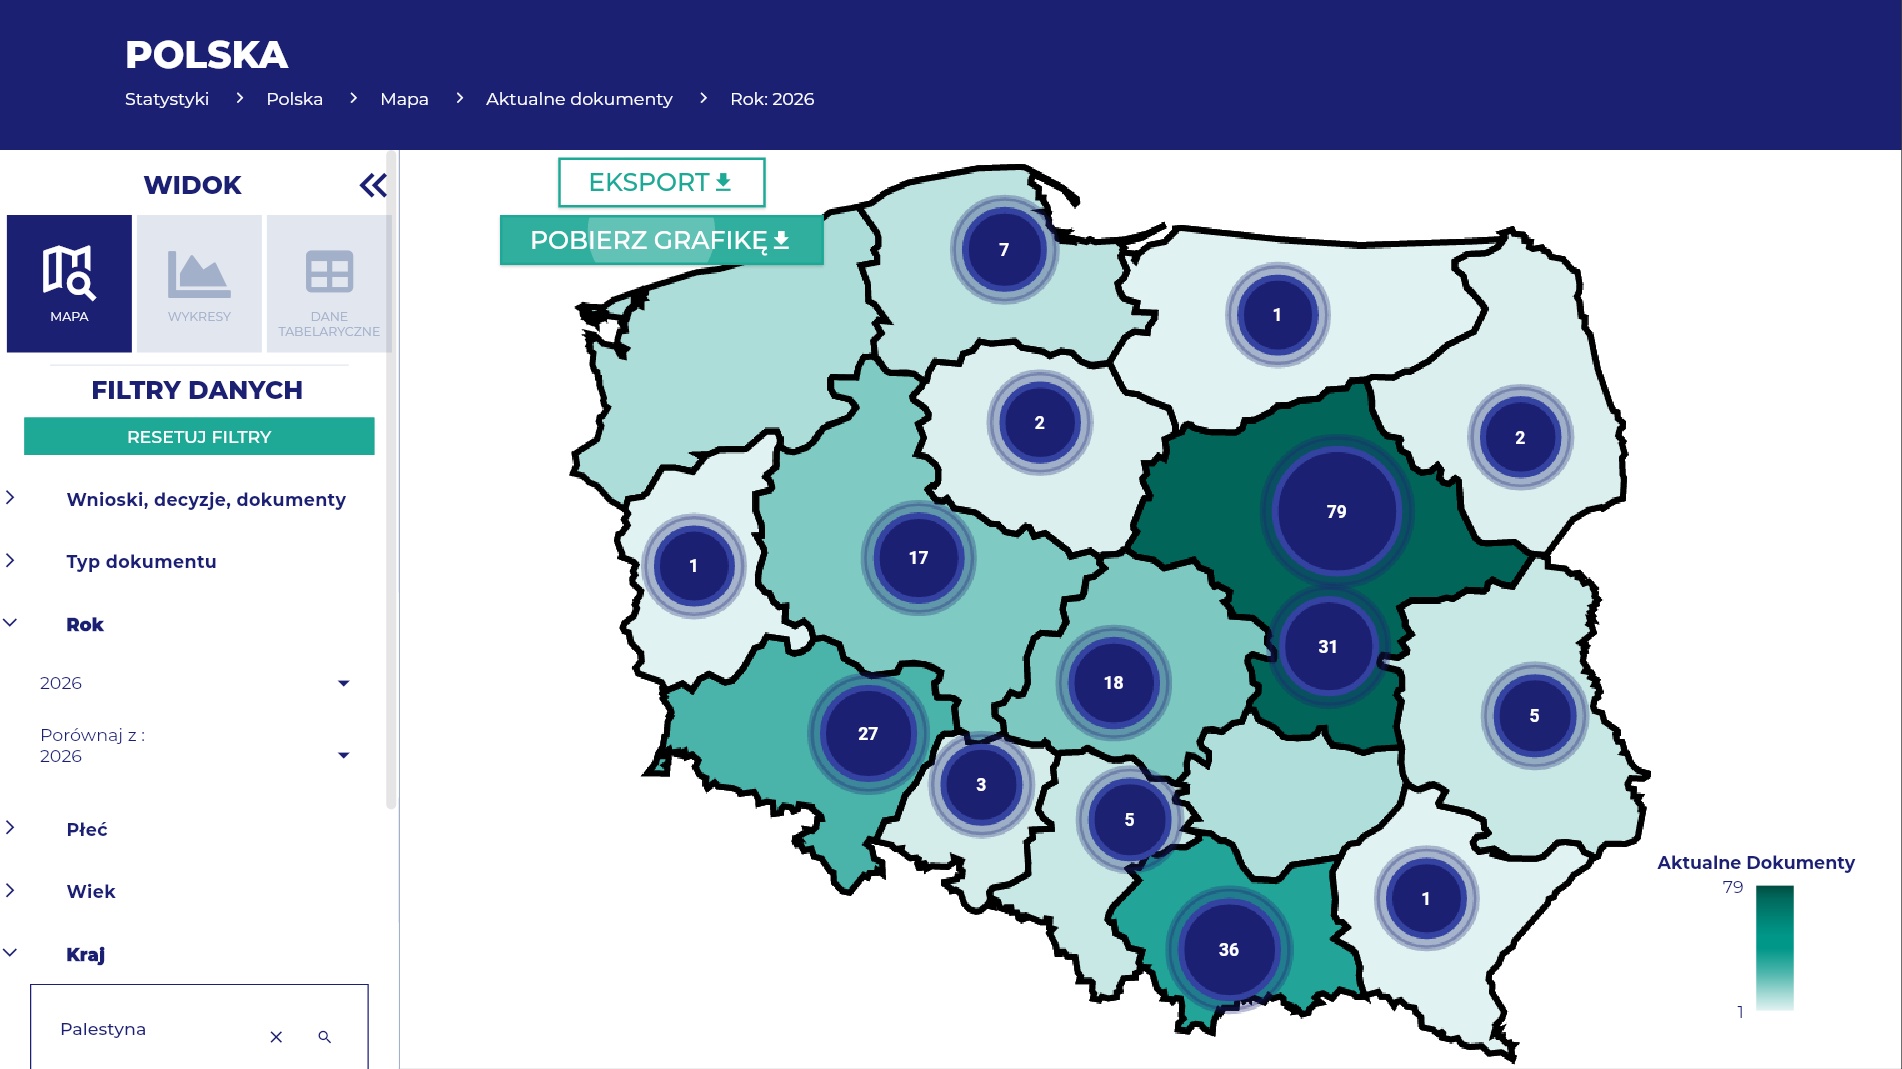Viewport: 1902px width, 1069px height.
Task: Click the magnifier icon in country search
Action: tap(325, 1037)
